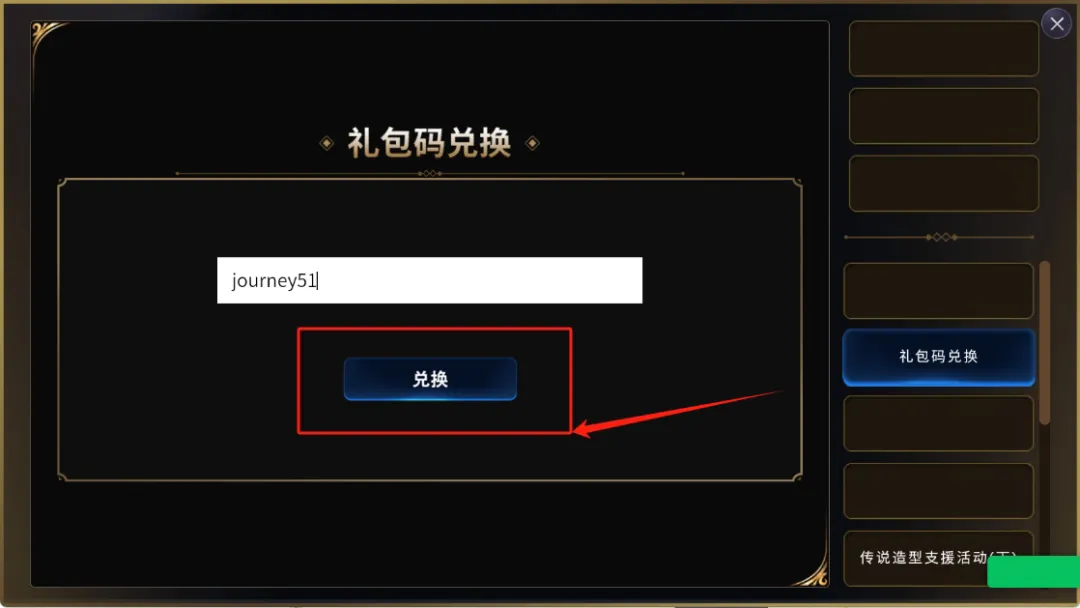The height and width of the screenshot is (608, 1080).
Task: Open the 传说造型支援活动 sidebar tab
Action: coord(938,558)
